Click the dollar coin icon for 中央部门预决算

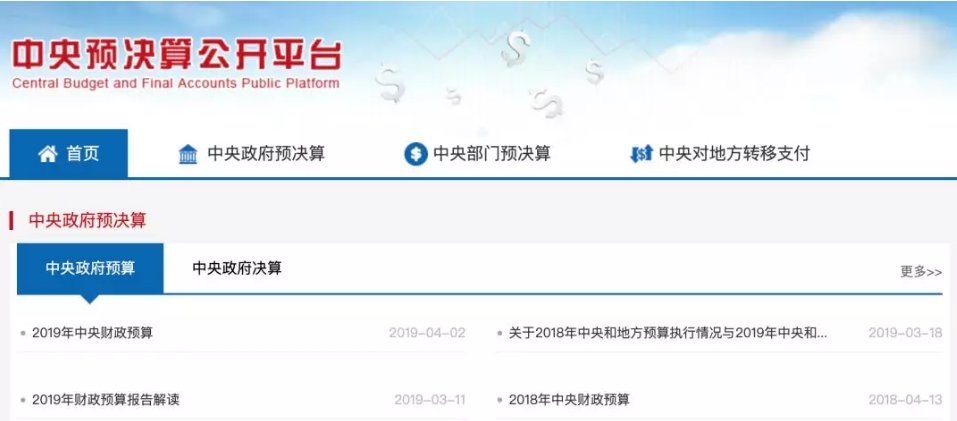click(415, 154)
